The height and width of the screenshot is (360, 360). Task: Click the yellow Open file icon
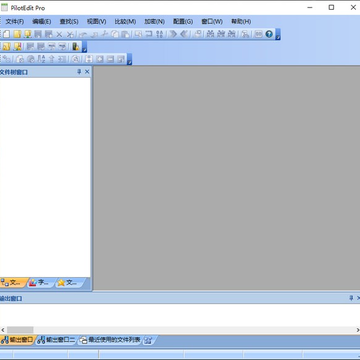pos(17,34)
